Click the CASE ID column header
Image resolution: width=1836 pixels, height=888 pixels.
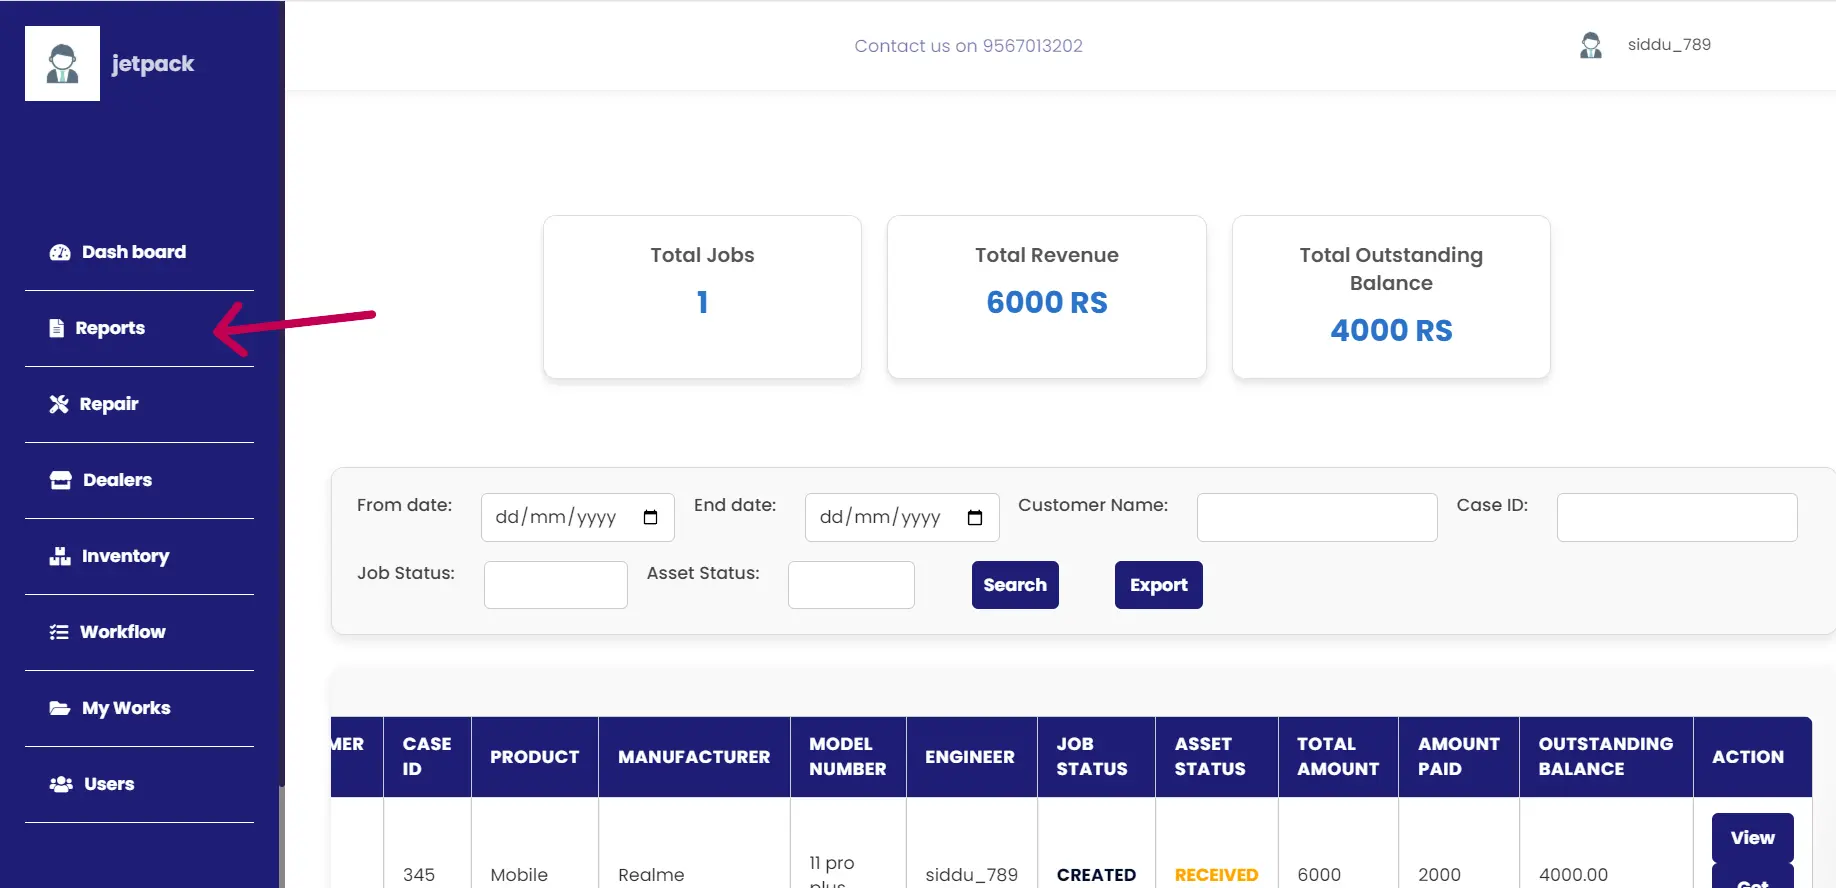click(x=427, y=757)
